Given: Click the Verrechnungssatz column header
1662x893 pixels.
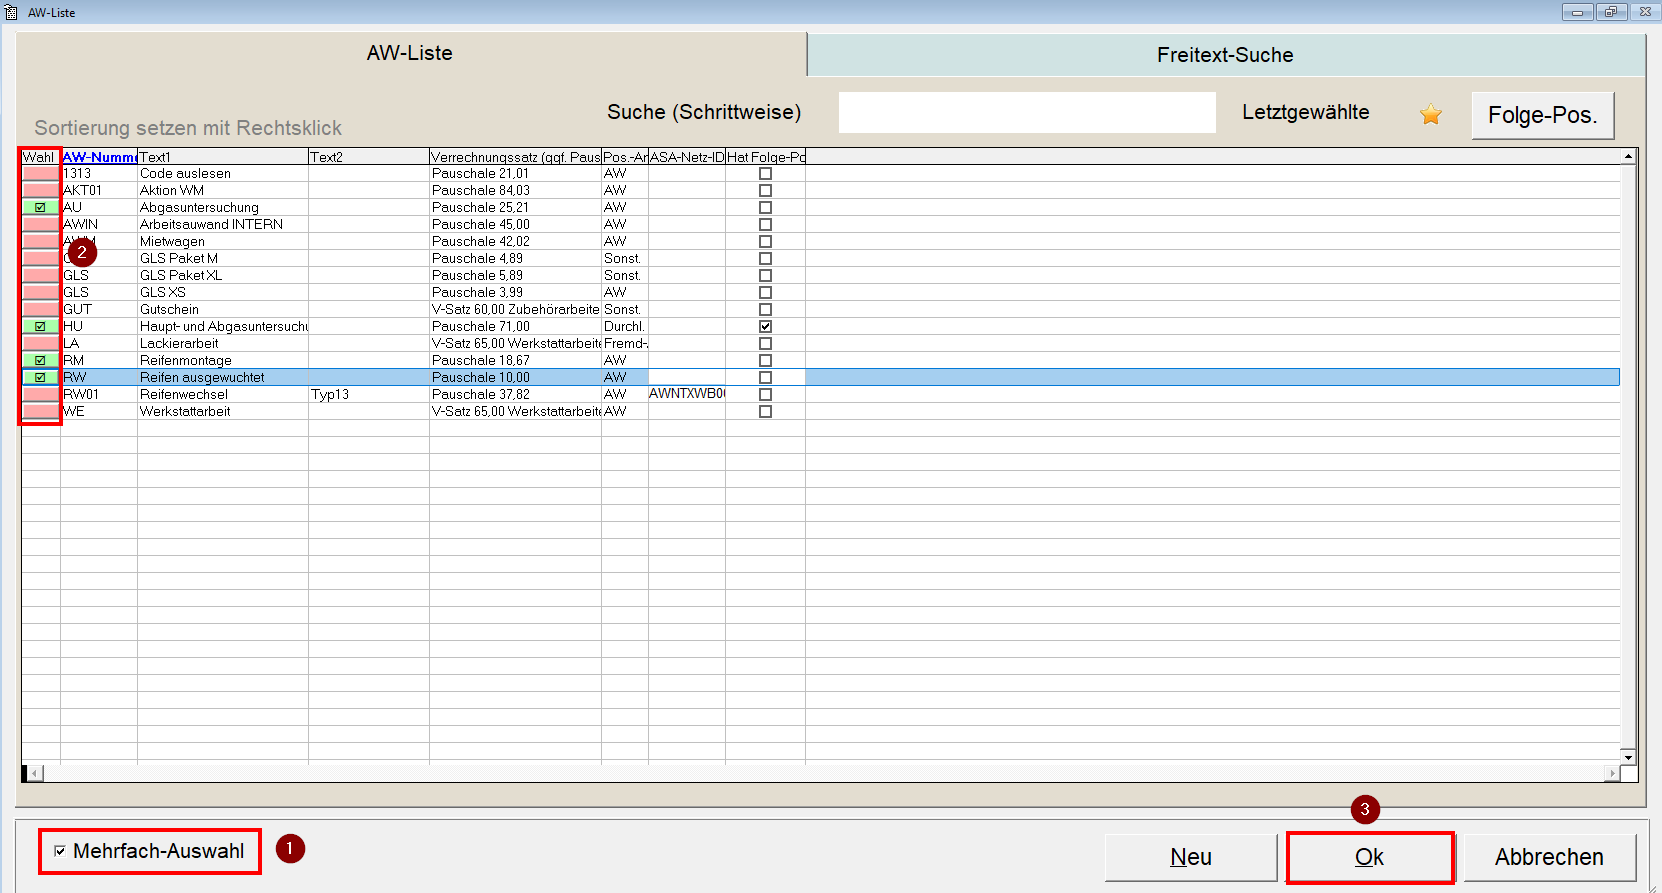Looking at the screenshot, I should point(515,157).
